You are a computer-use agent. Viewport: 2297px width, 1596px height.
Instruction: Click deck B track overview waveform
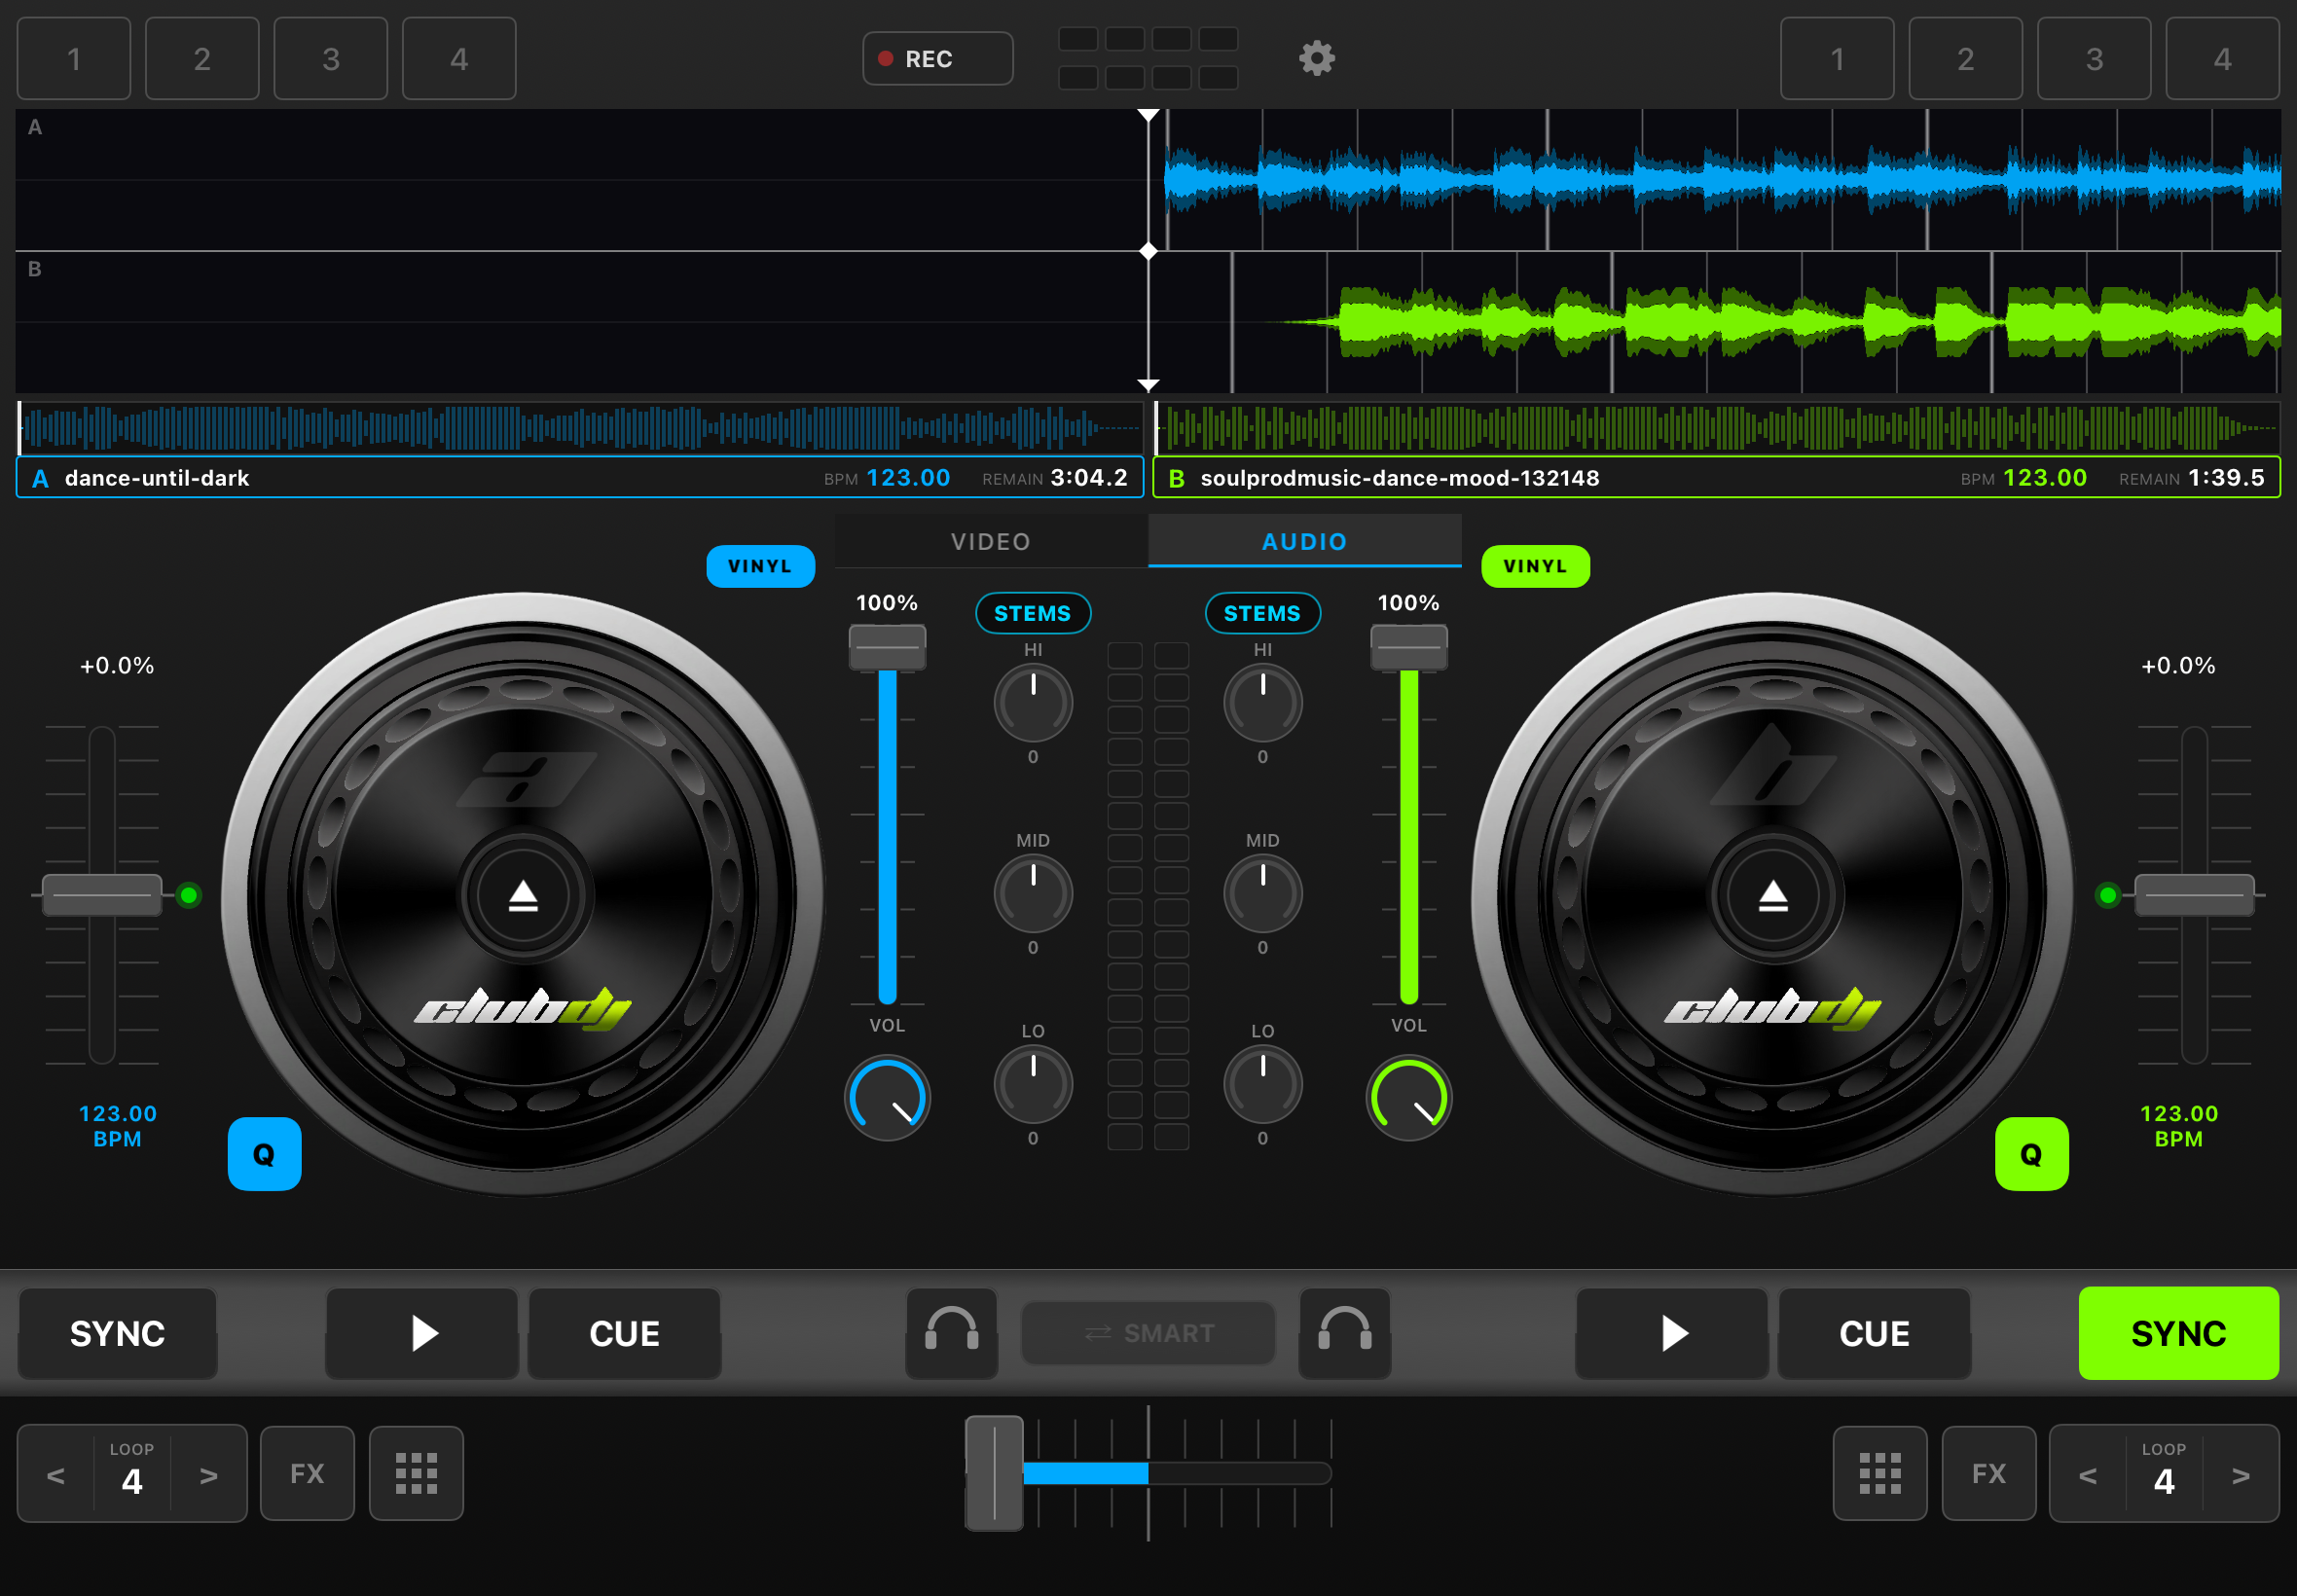pos(1716,428)
